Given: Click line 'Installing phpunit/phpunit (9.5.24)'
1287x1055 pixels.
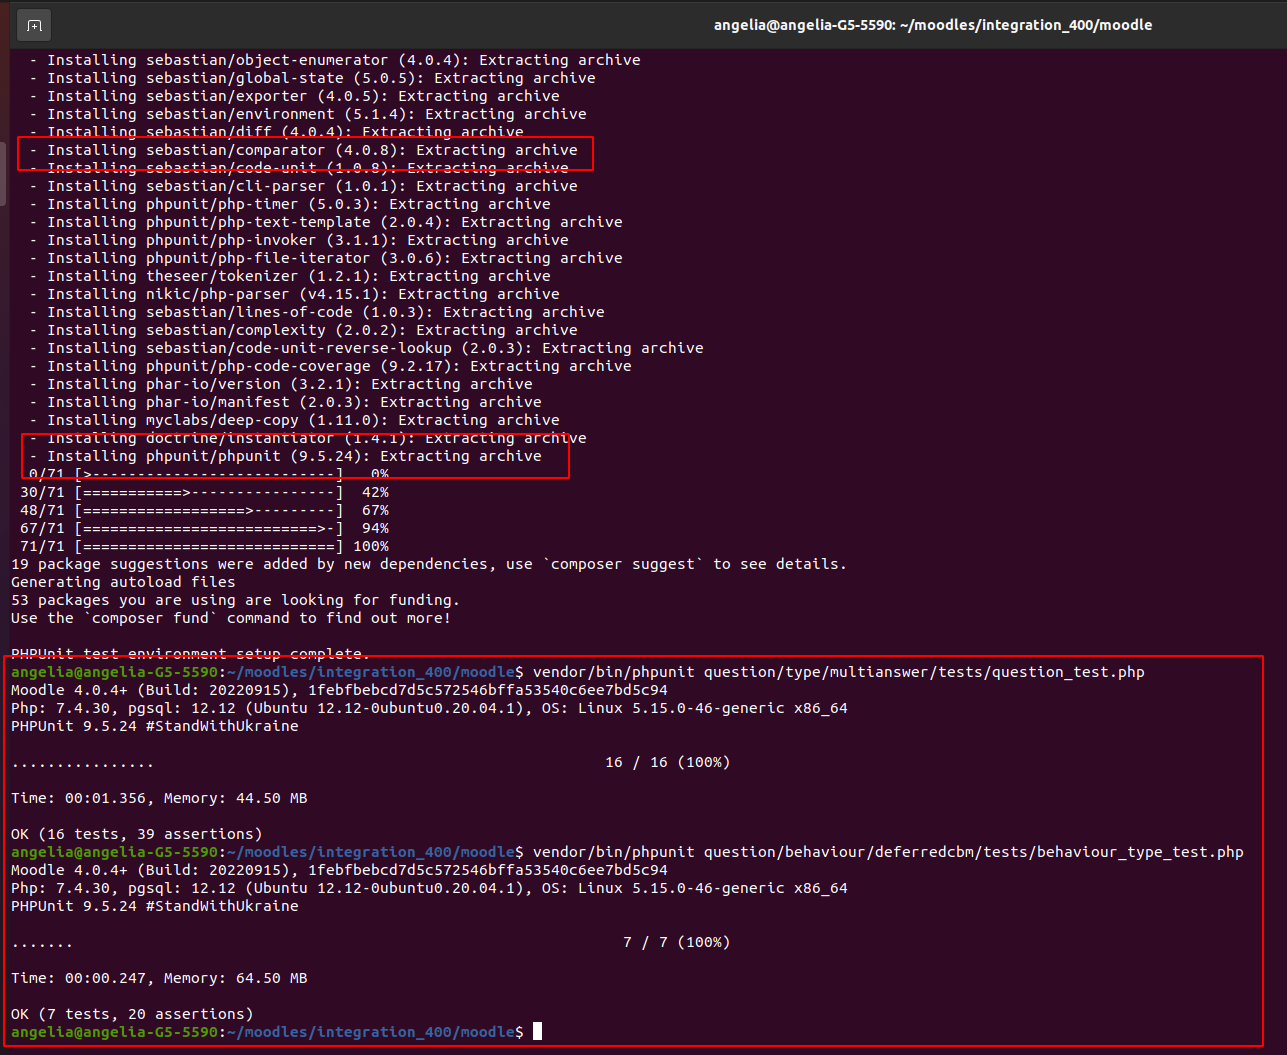Looking at the screenshot, I should pos(285,456).
